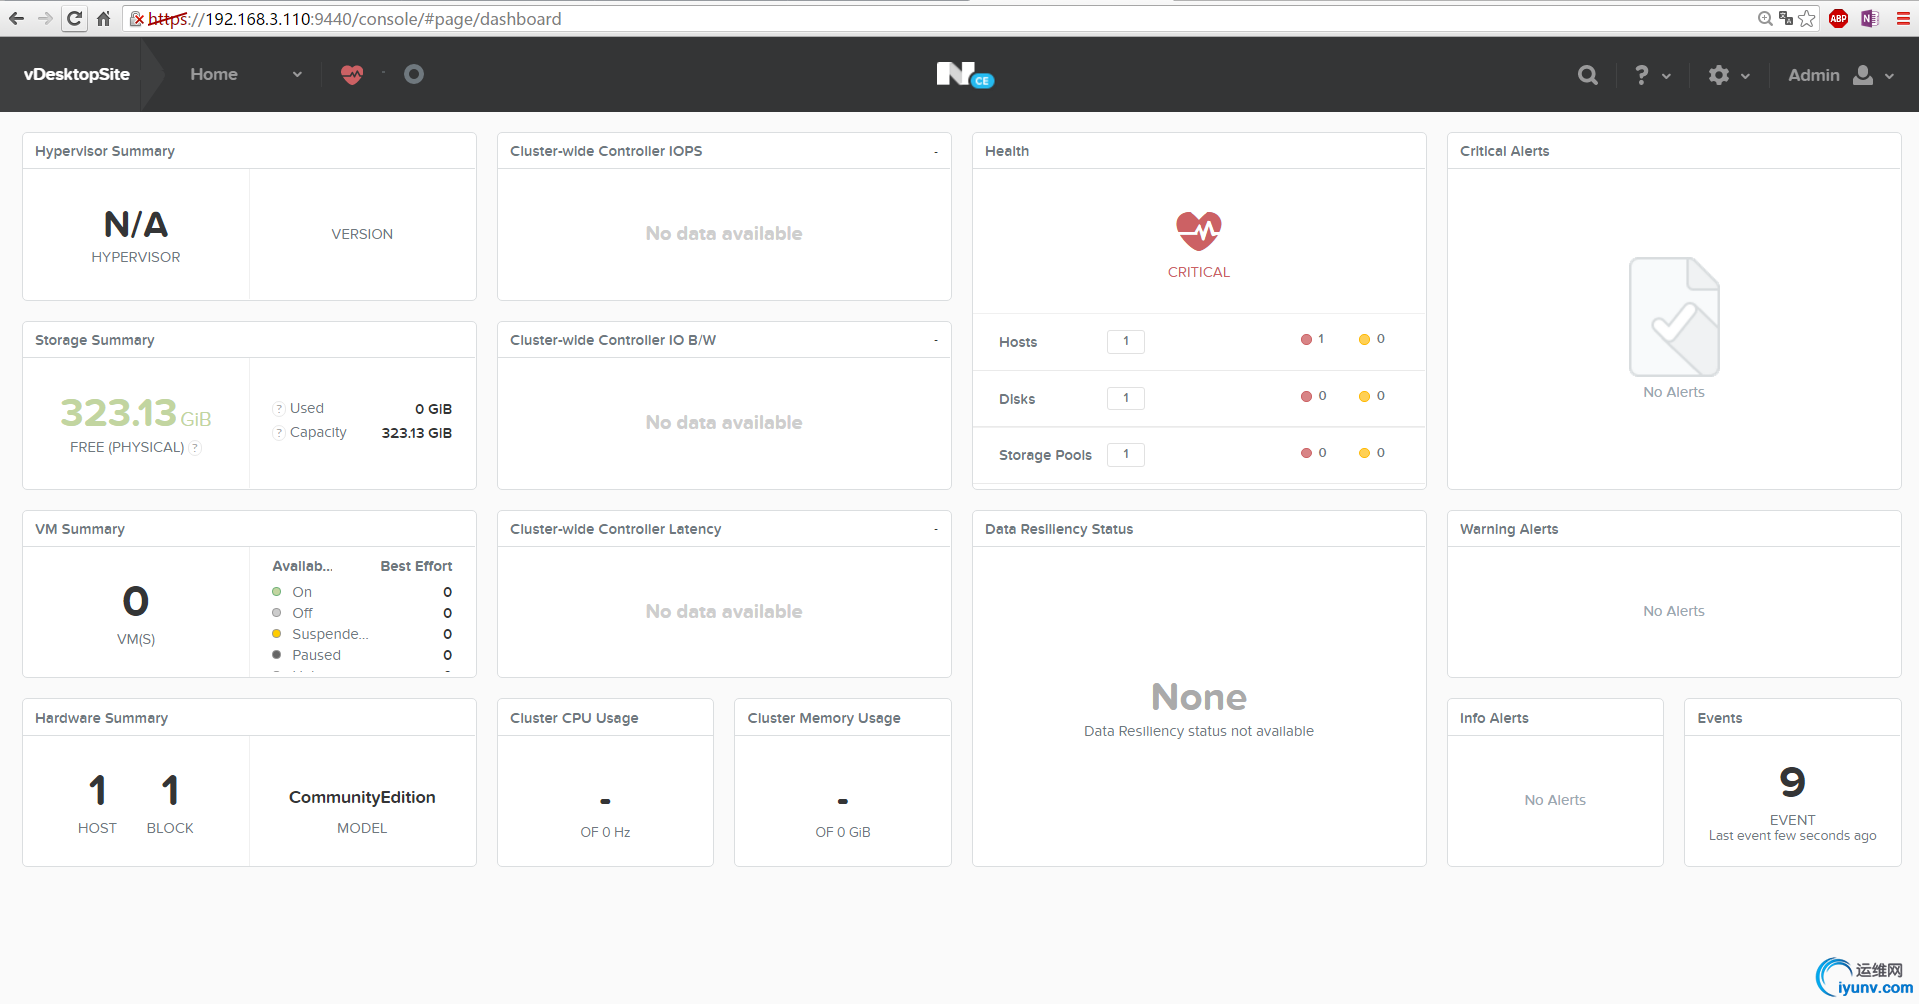Click the 323.13 GiB free storage value
1919x1004 pixels.
136,413
